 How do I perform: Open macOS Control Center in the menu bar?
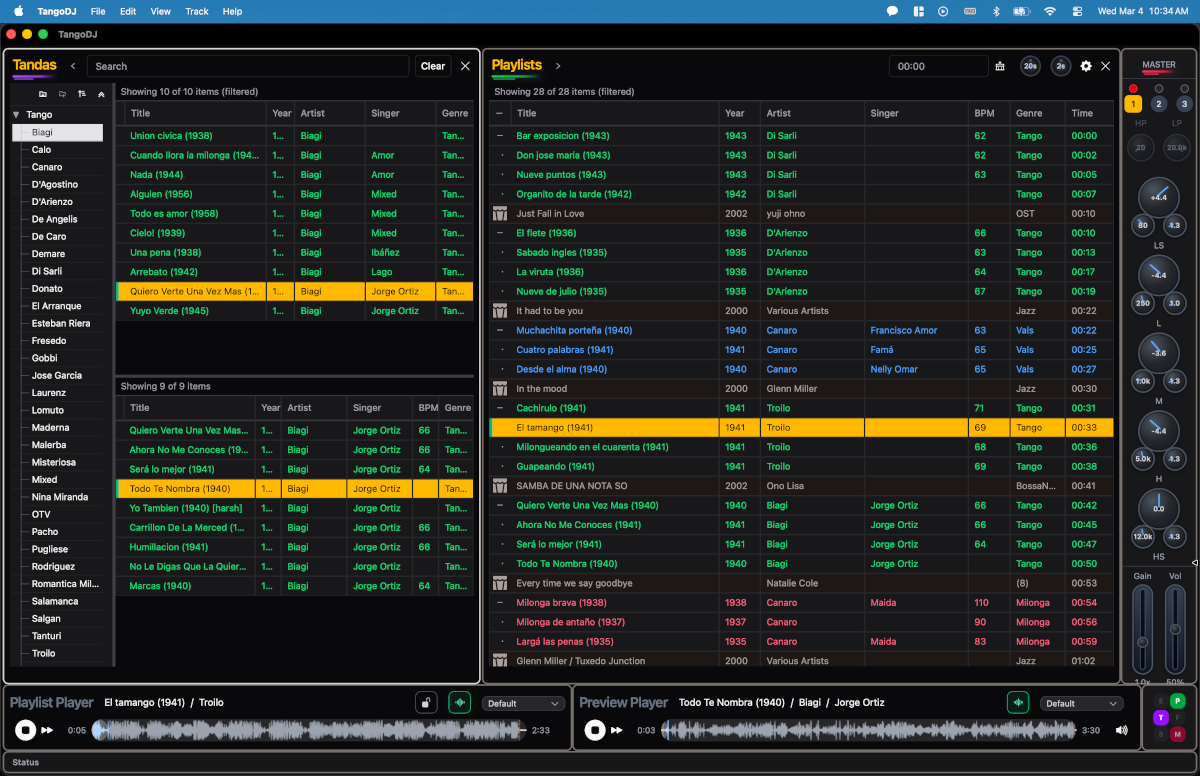click(1077, 11)
